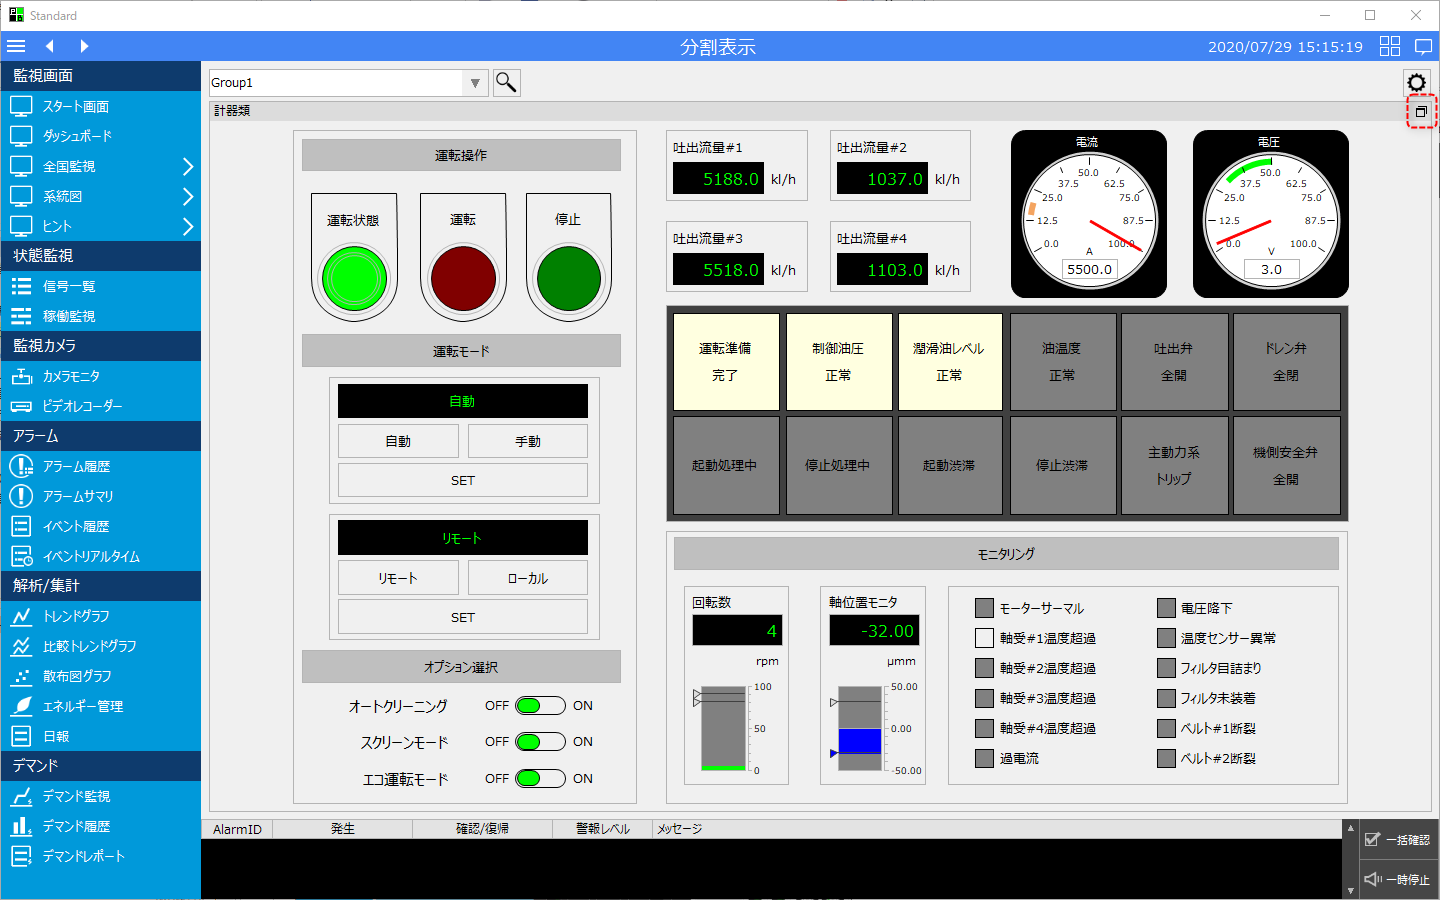Viewport: 1440px width, 900px height.
Task: Select トレンドグラフ from the sidebar
Action: (76, 617)
